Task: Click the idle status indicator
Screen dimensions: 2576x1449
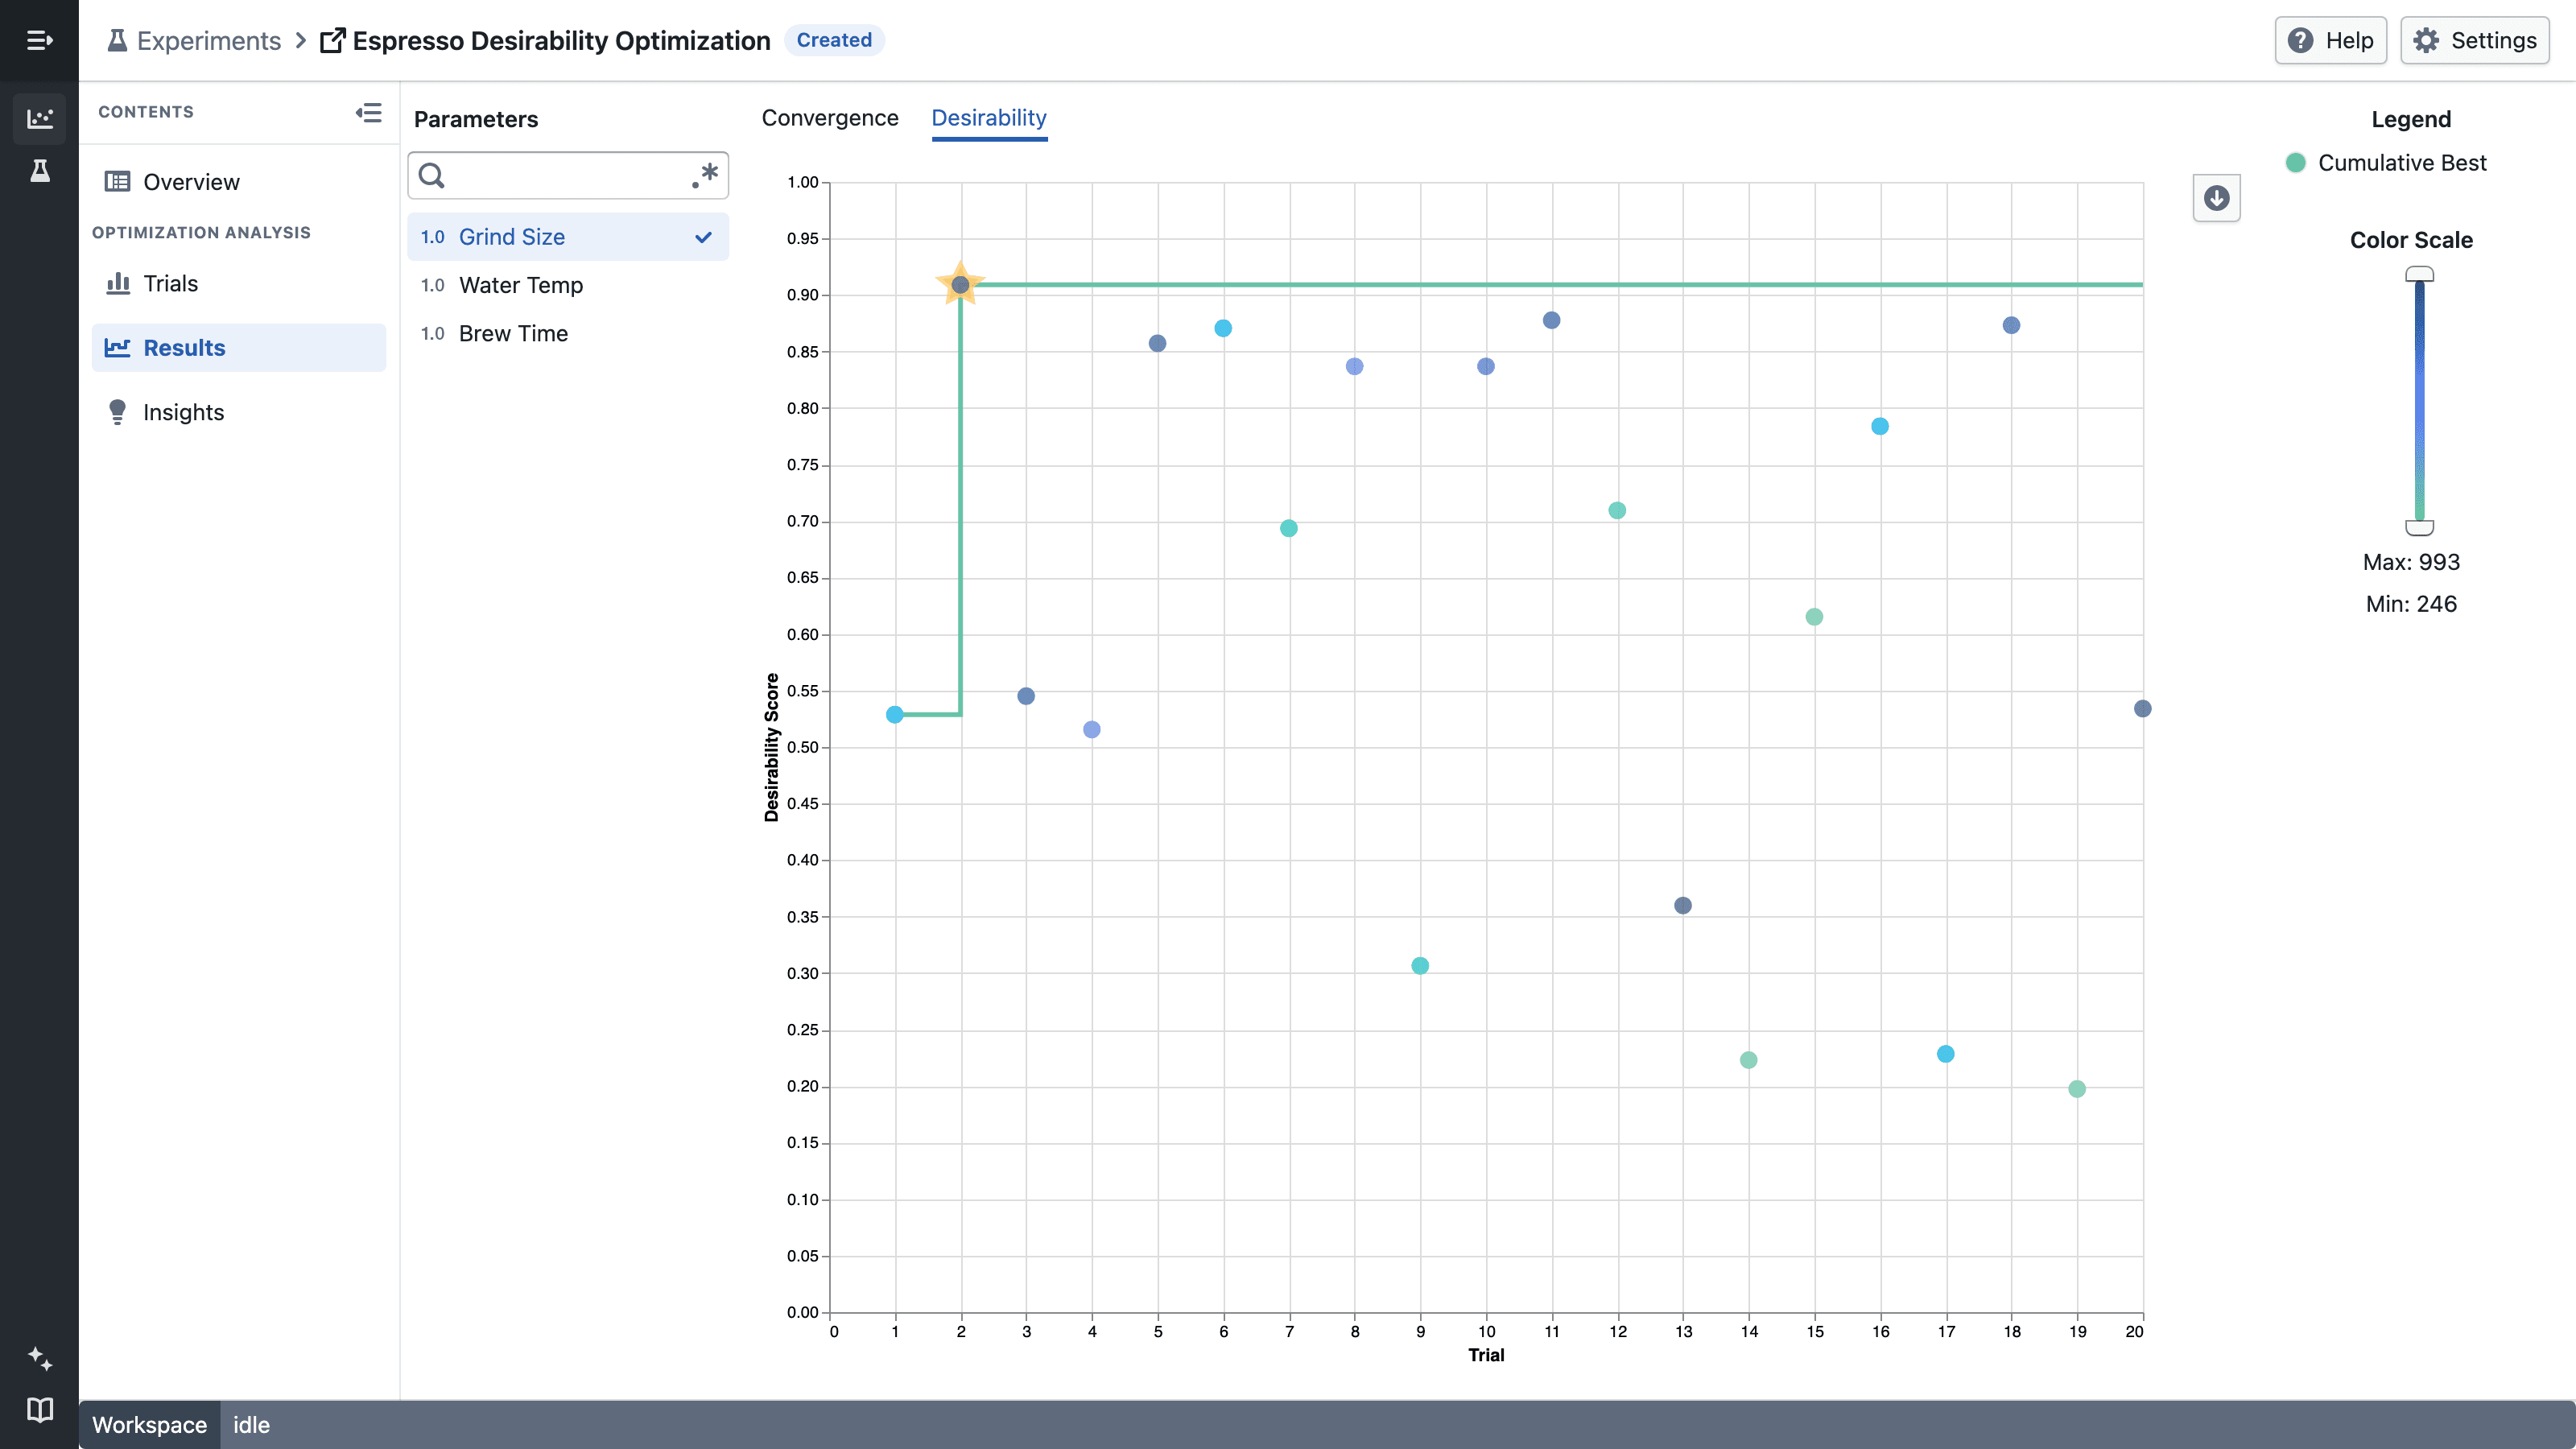Action: pyautogui.click(x=251, y=1424)
